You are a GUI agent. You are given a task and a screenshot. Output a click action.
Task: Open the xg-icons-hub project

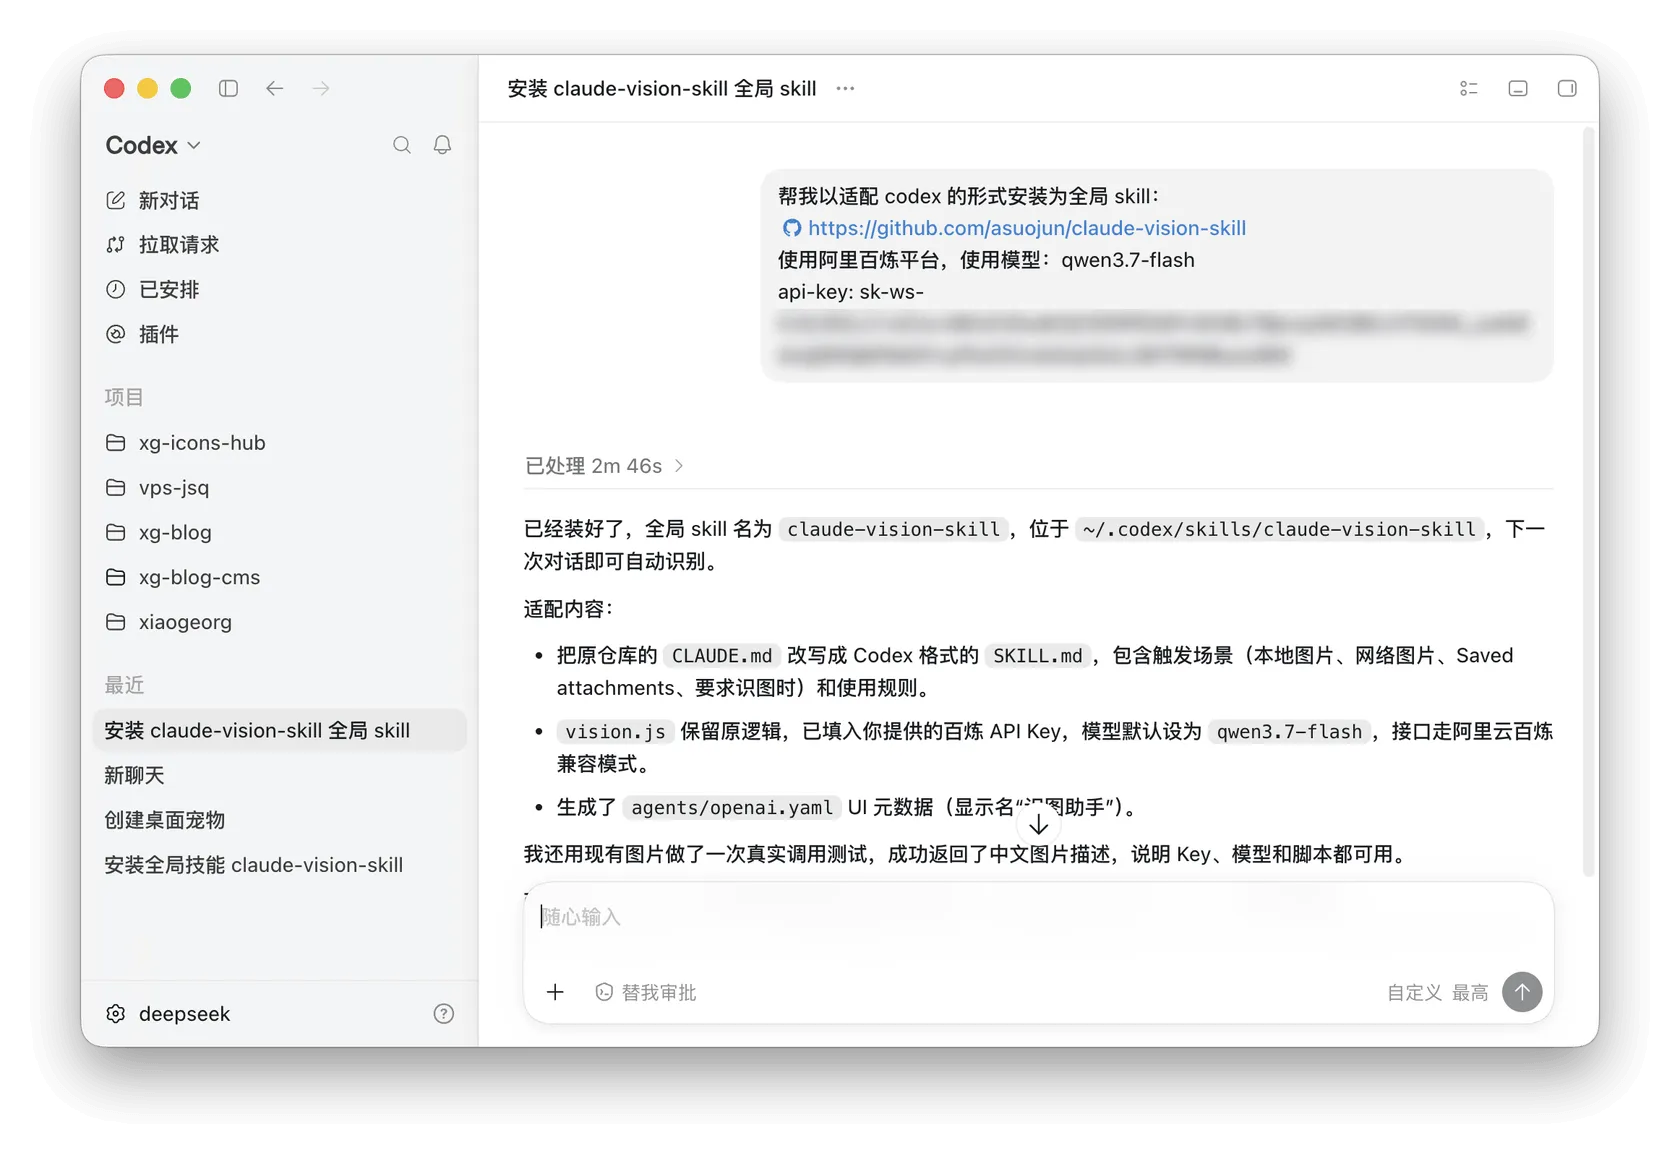(x=186, y=442)
